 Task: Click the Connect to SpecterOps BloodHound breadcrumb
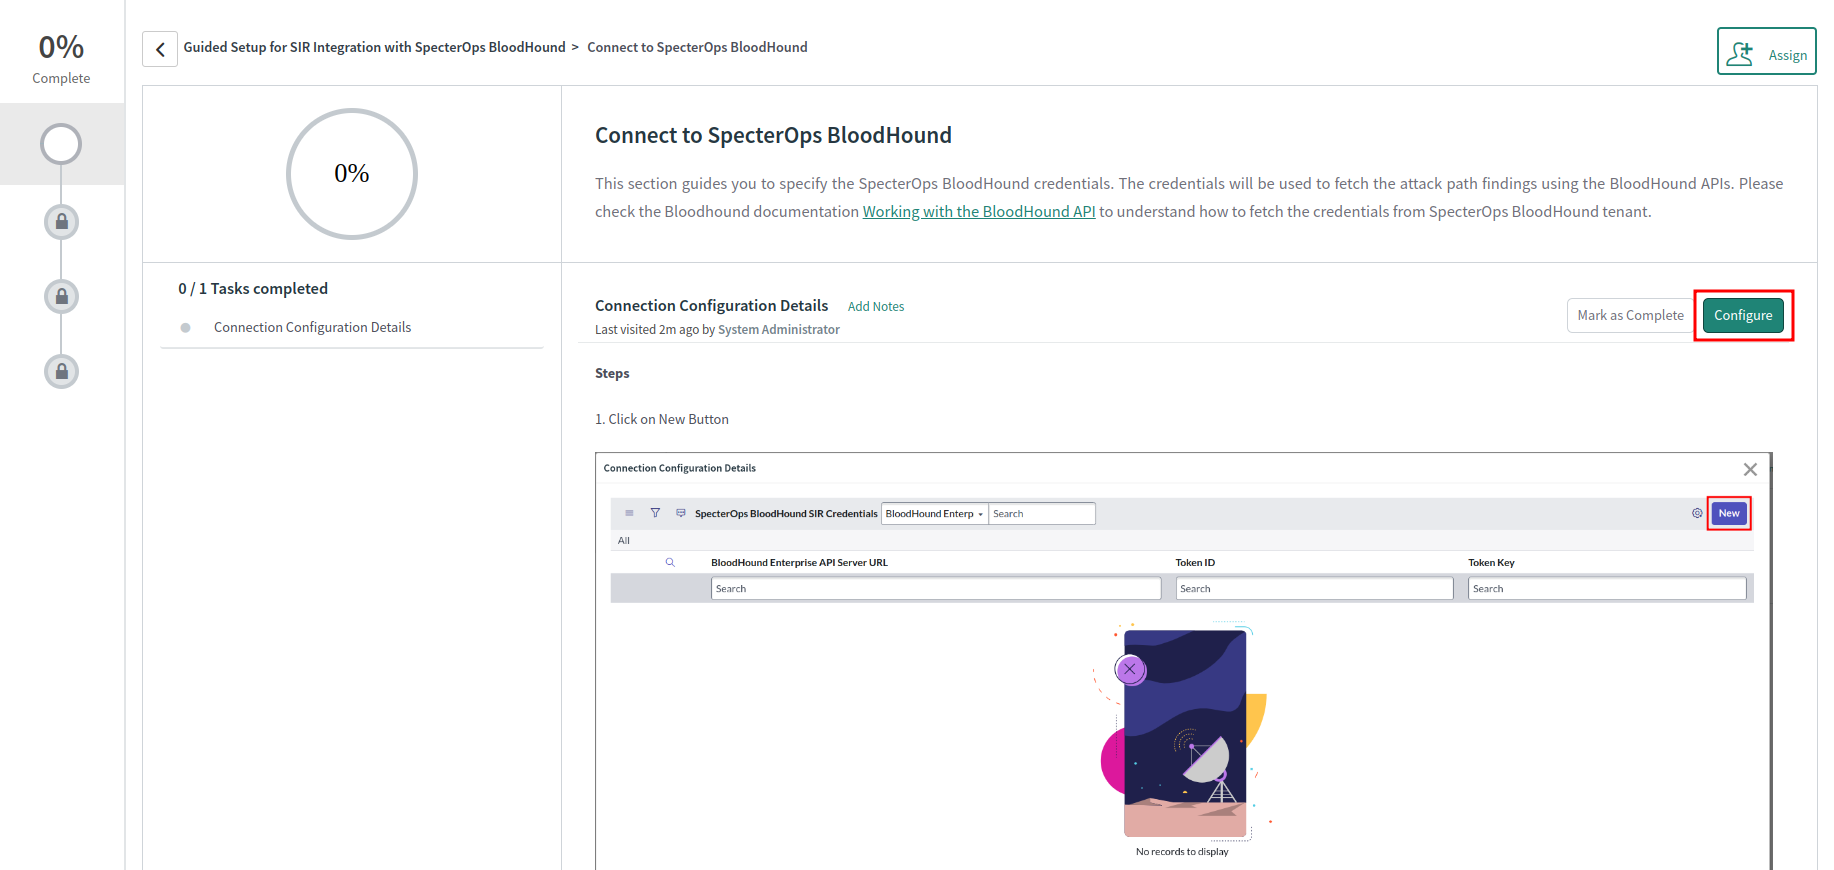pyautogui.click(x=697, y=47)
